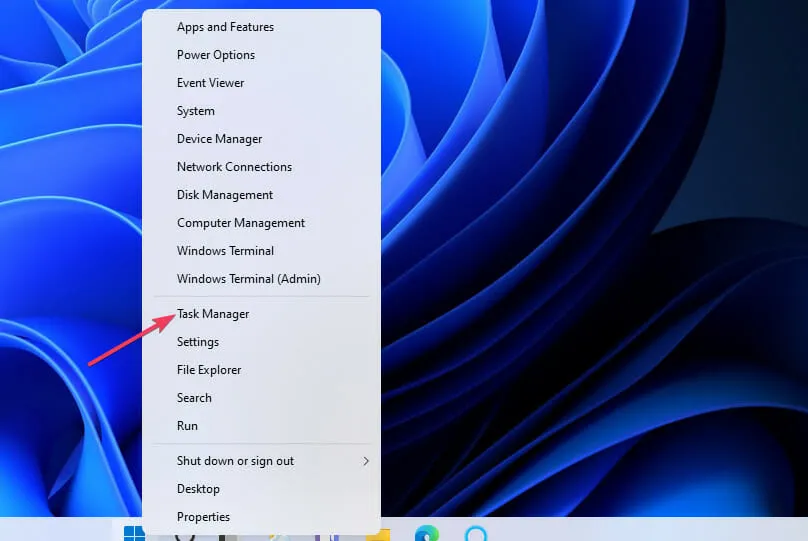Launch Computer Management
Screen dimensions: 808x541
coord(241,223)
